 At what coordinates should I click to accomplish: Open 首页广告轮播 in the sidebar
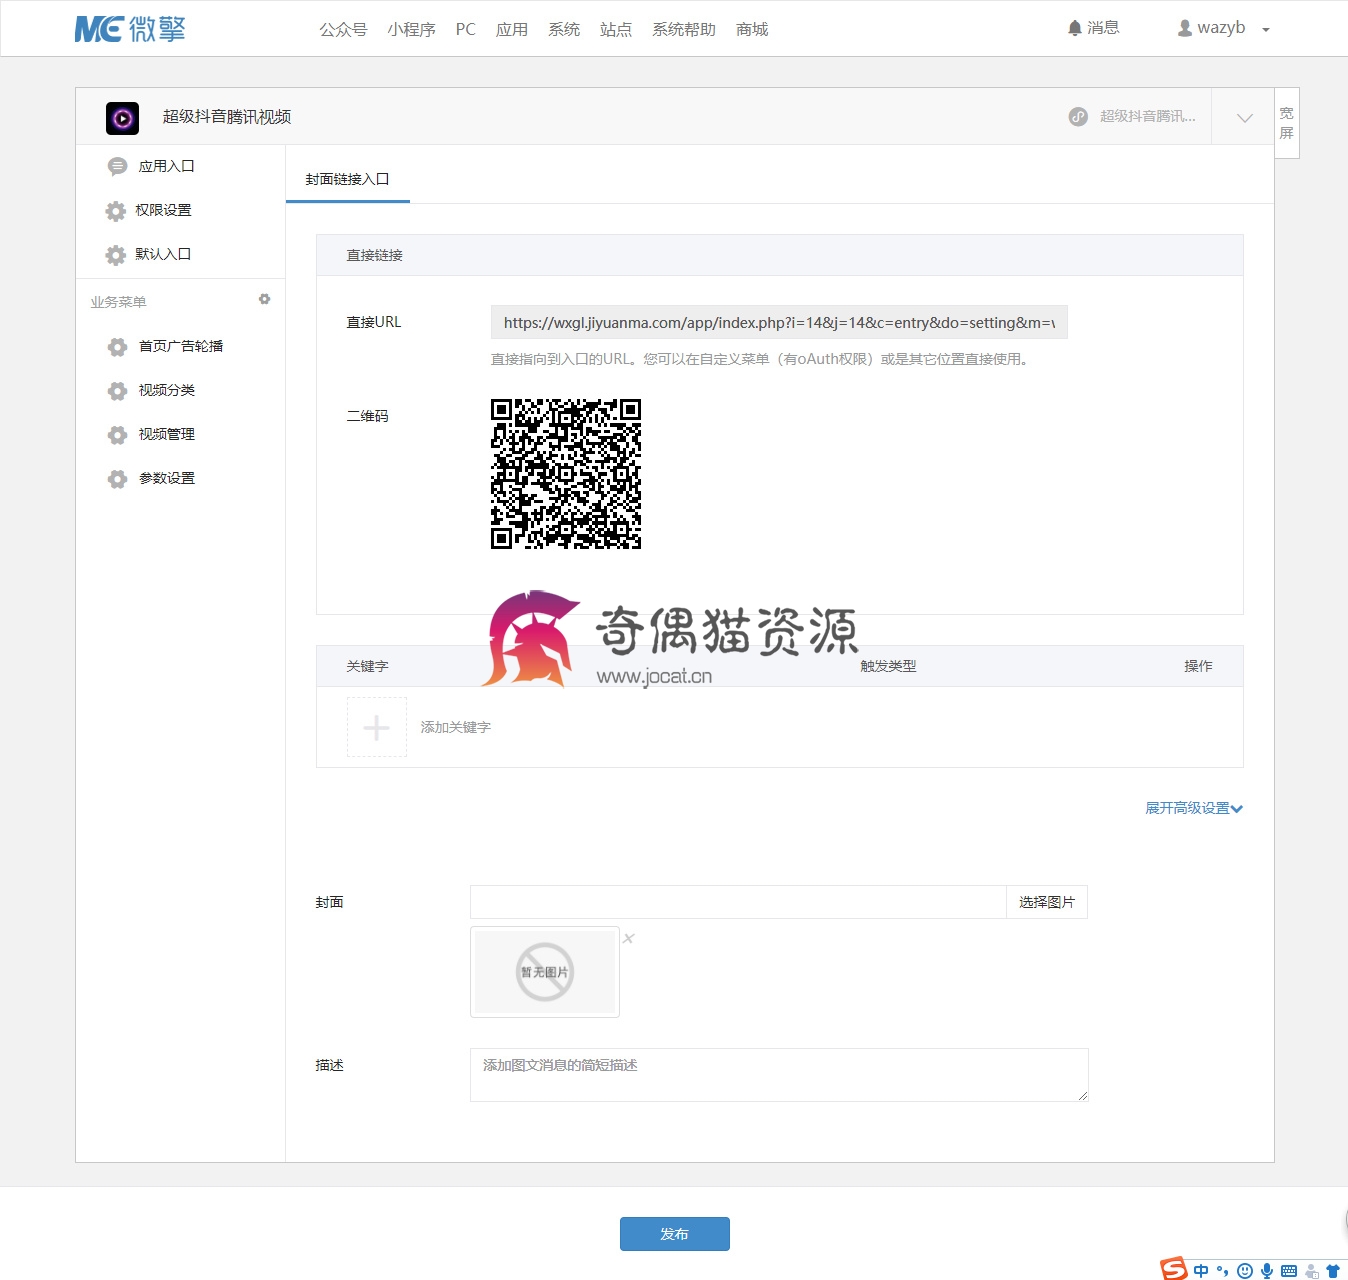click(181, 346)
